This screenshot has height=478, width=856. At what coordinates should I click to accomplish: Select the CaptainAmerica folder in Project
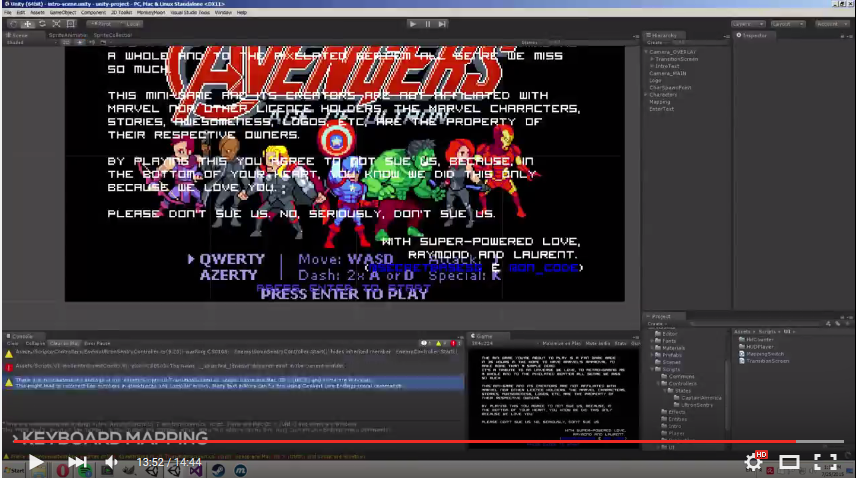(698, 398)
